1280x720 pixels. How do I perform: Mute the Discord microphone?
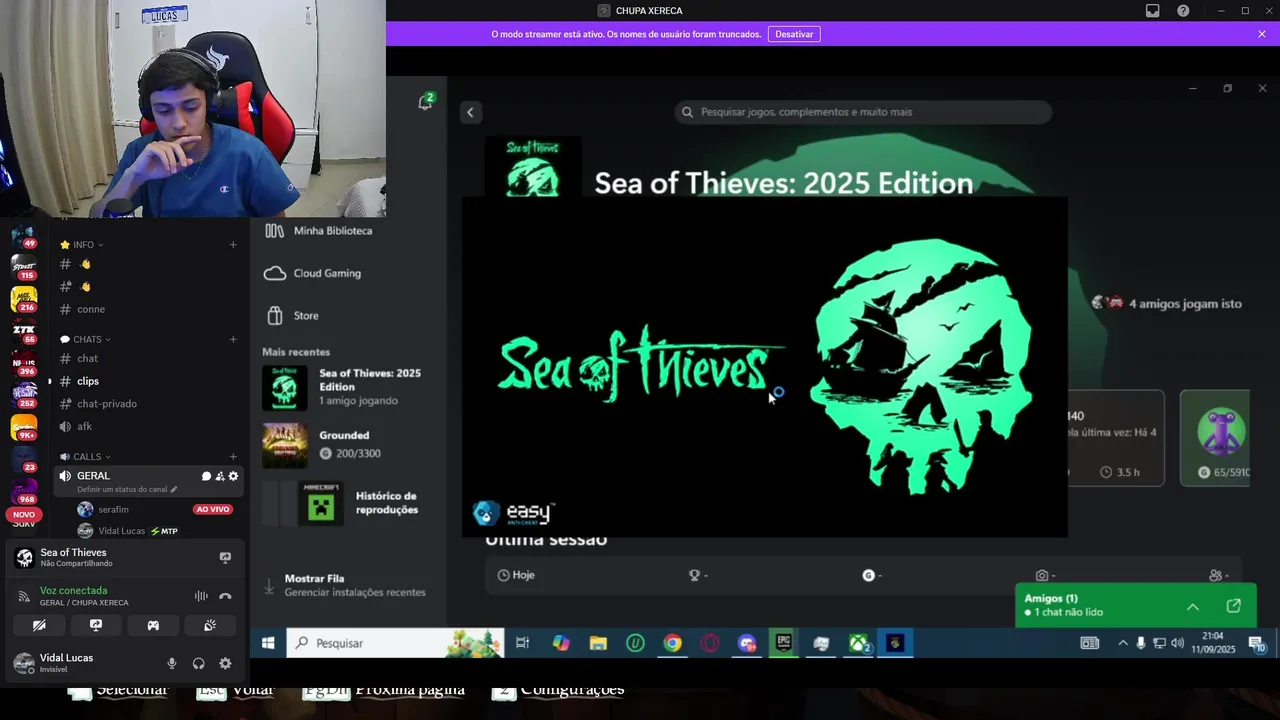pyautogui.click(x=172, y=664)
